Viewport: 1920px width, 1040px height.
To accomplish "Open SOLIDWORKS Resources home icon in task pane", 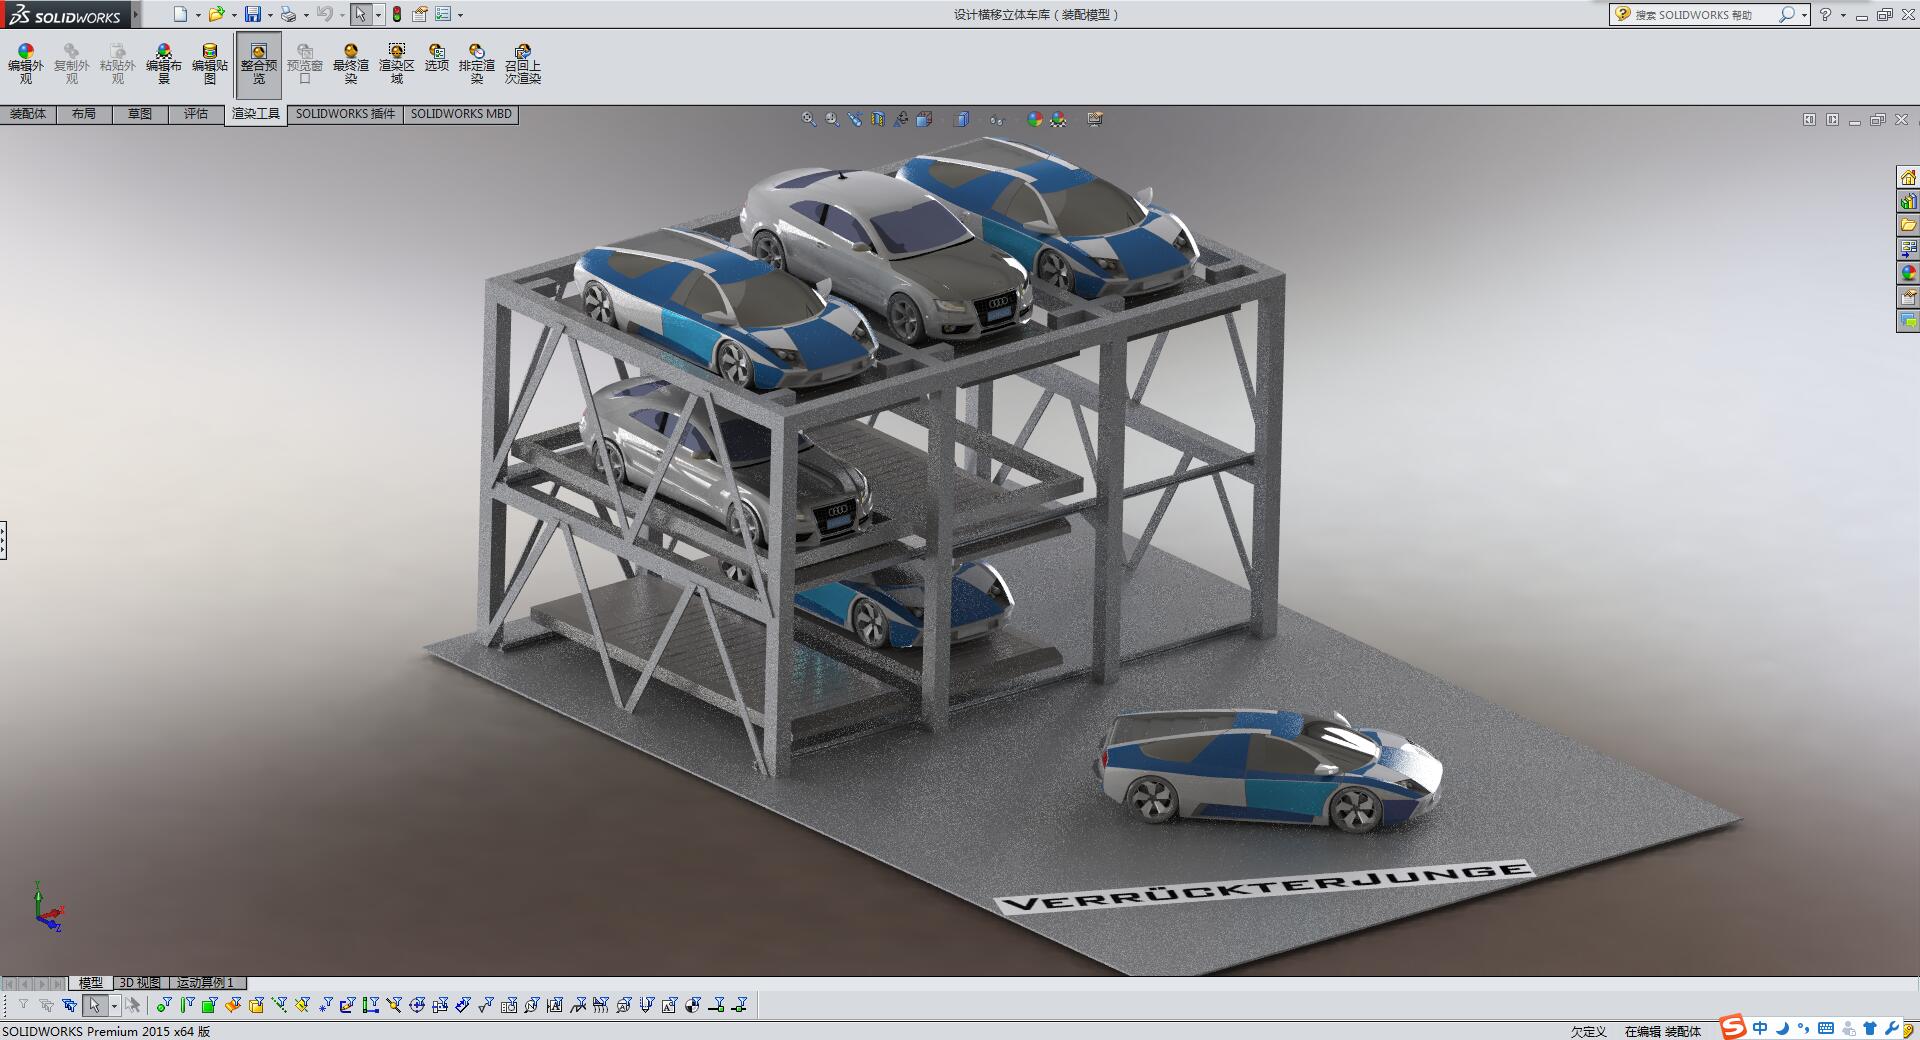I will pyautogui.click(x=1908, y=177).
